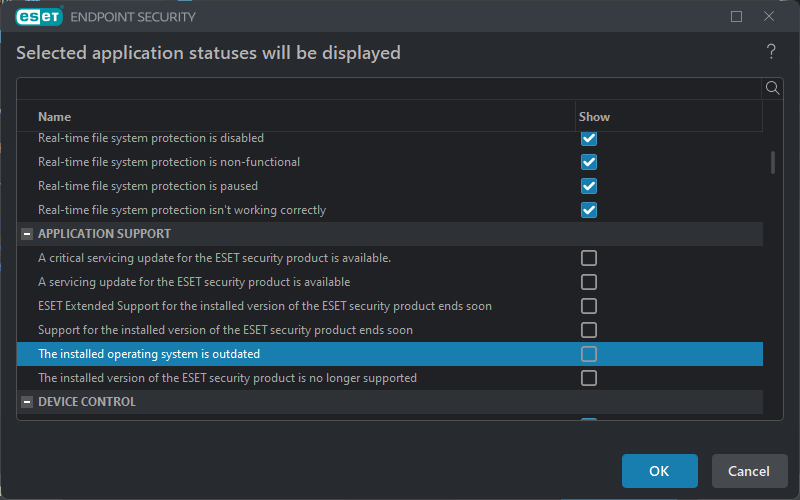Screen dimensions: 800x500
Task: Click the search magnifier icon
Action: pos(772,88)
